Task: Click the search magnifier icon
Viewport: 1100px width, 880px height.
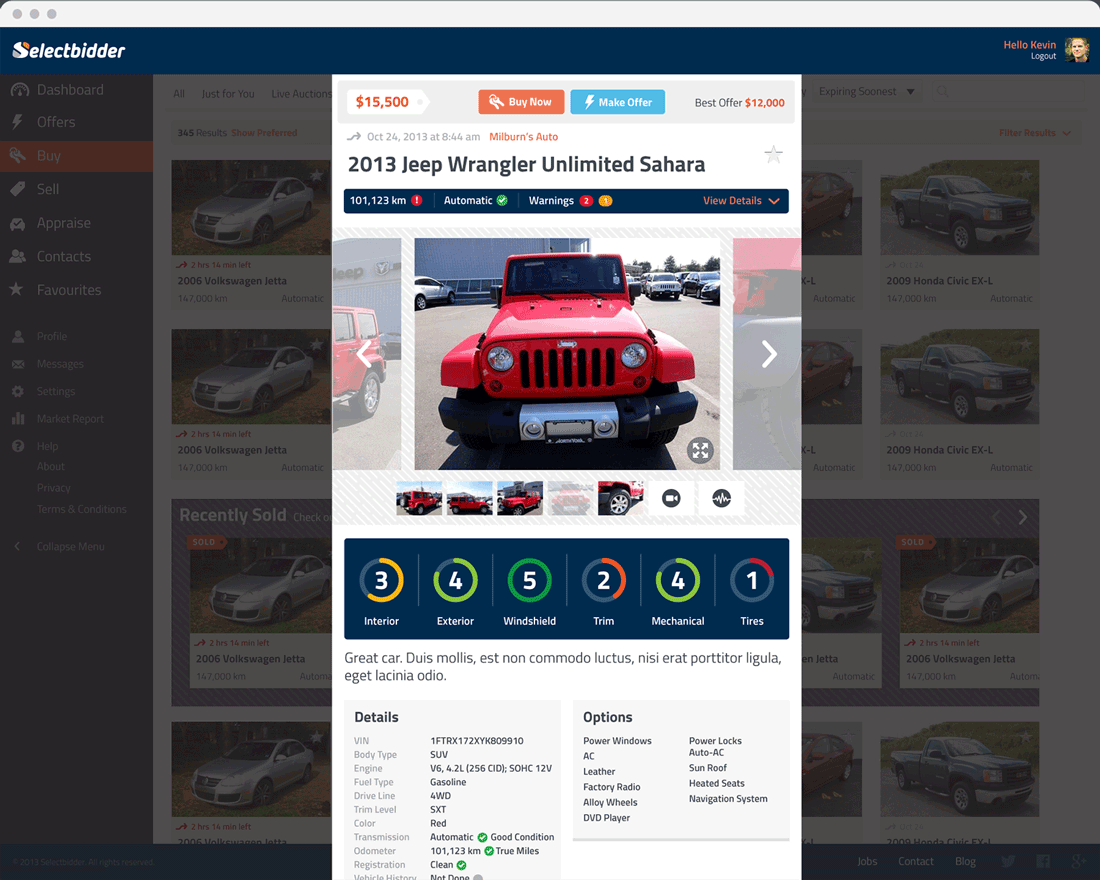Action: pyautogui.click(x=942, y=91)
